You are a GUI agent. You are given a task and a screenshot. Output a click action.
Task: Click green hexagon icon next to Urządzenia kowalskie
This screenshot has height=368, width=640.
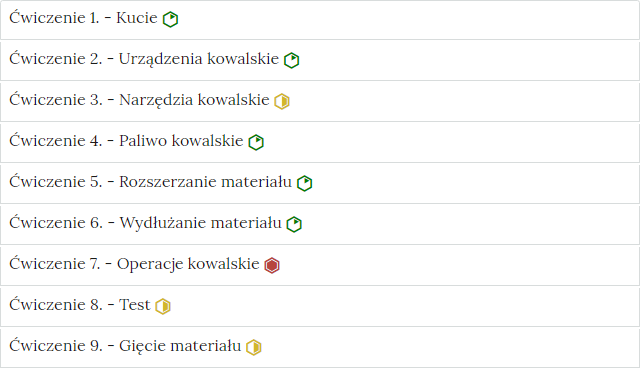(291, 60)
